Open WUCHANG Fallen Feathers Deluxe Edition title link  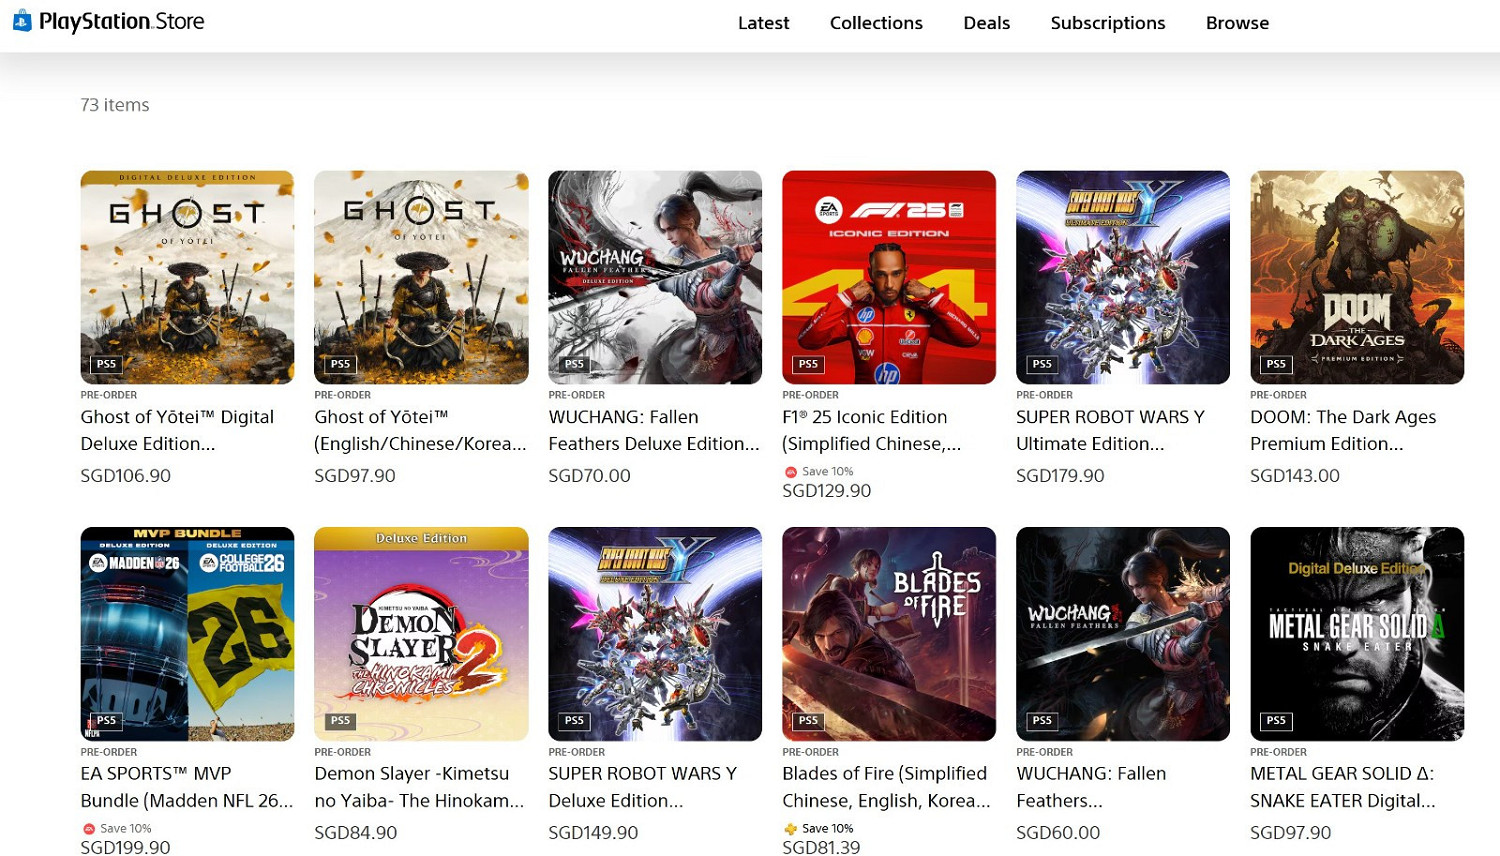[653, 430]
